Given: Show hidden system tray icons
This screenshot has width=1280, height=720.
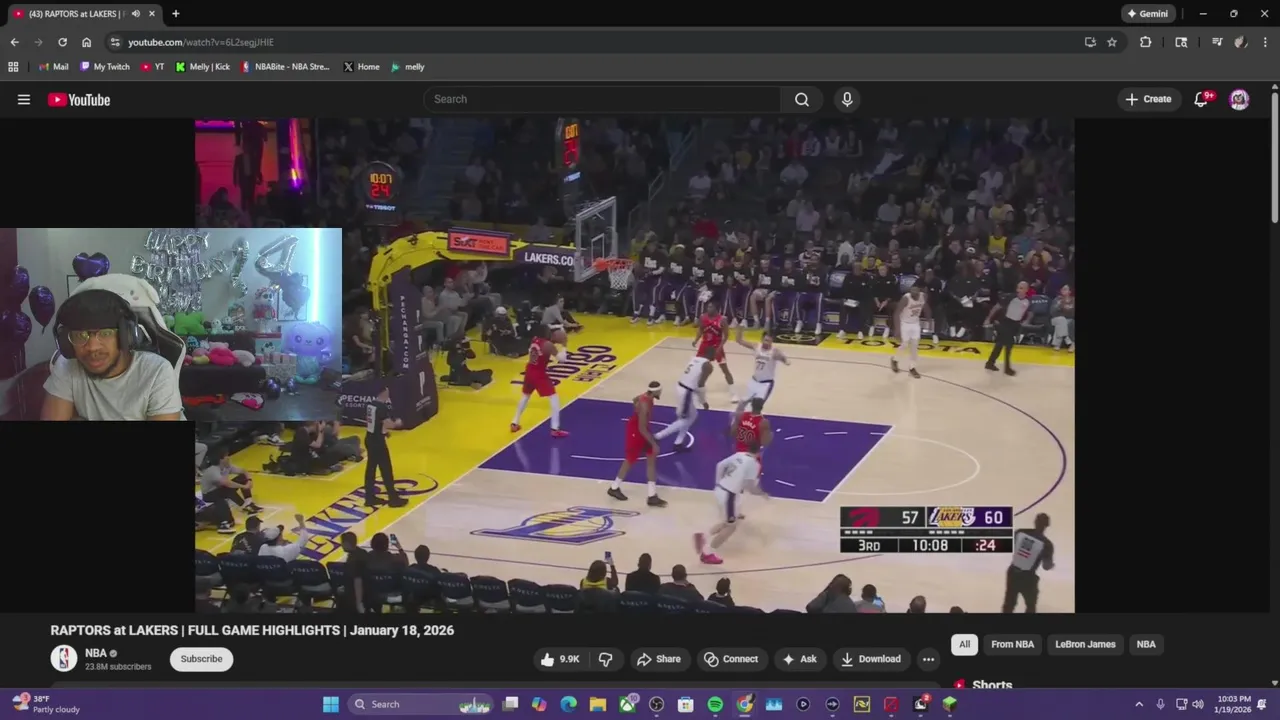Looking at the screenshot, I should point(1139,704).
